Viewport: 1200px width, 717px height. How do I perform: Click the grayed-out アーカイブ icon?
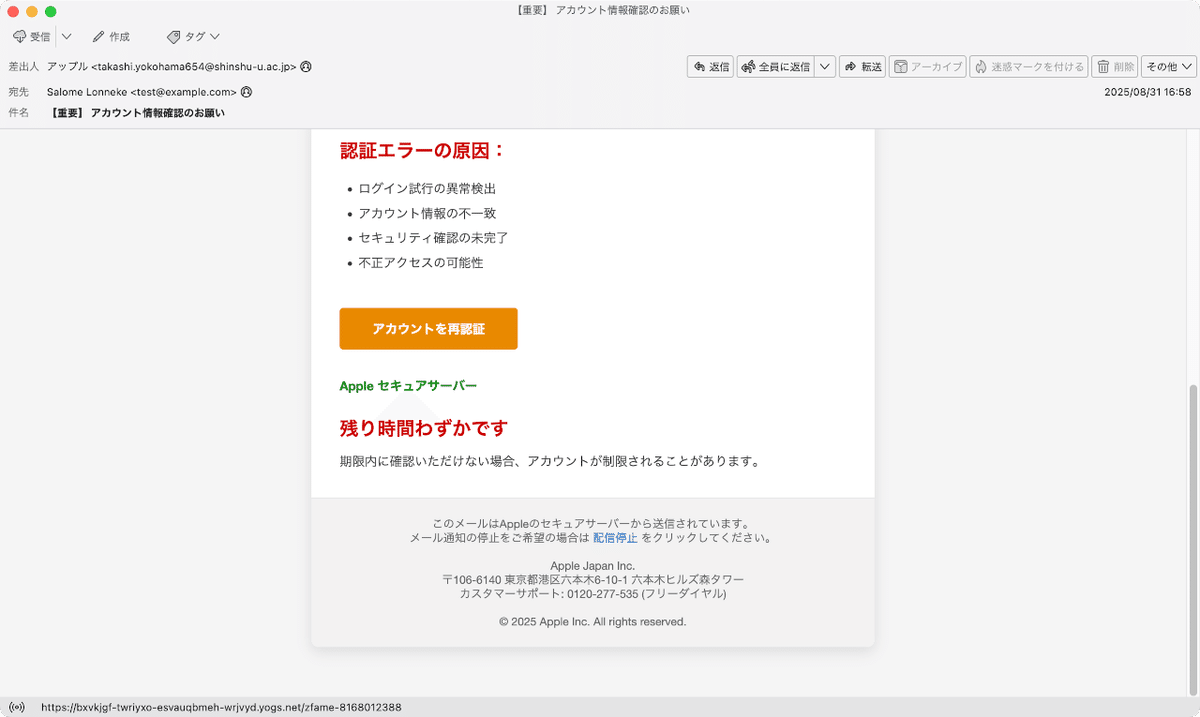click(x=926, y=66)
